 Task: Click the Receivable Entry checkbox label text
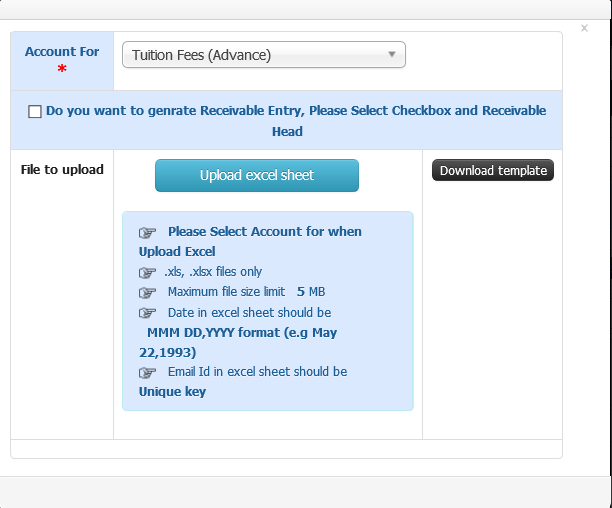pyautogui.click(x=296, y=121)
